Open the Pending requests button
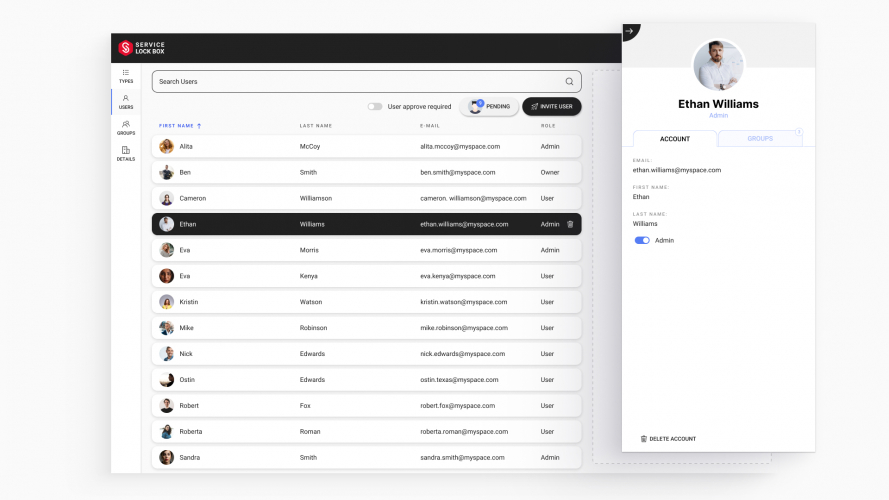889x500 pixels. (489, 106)
